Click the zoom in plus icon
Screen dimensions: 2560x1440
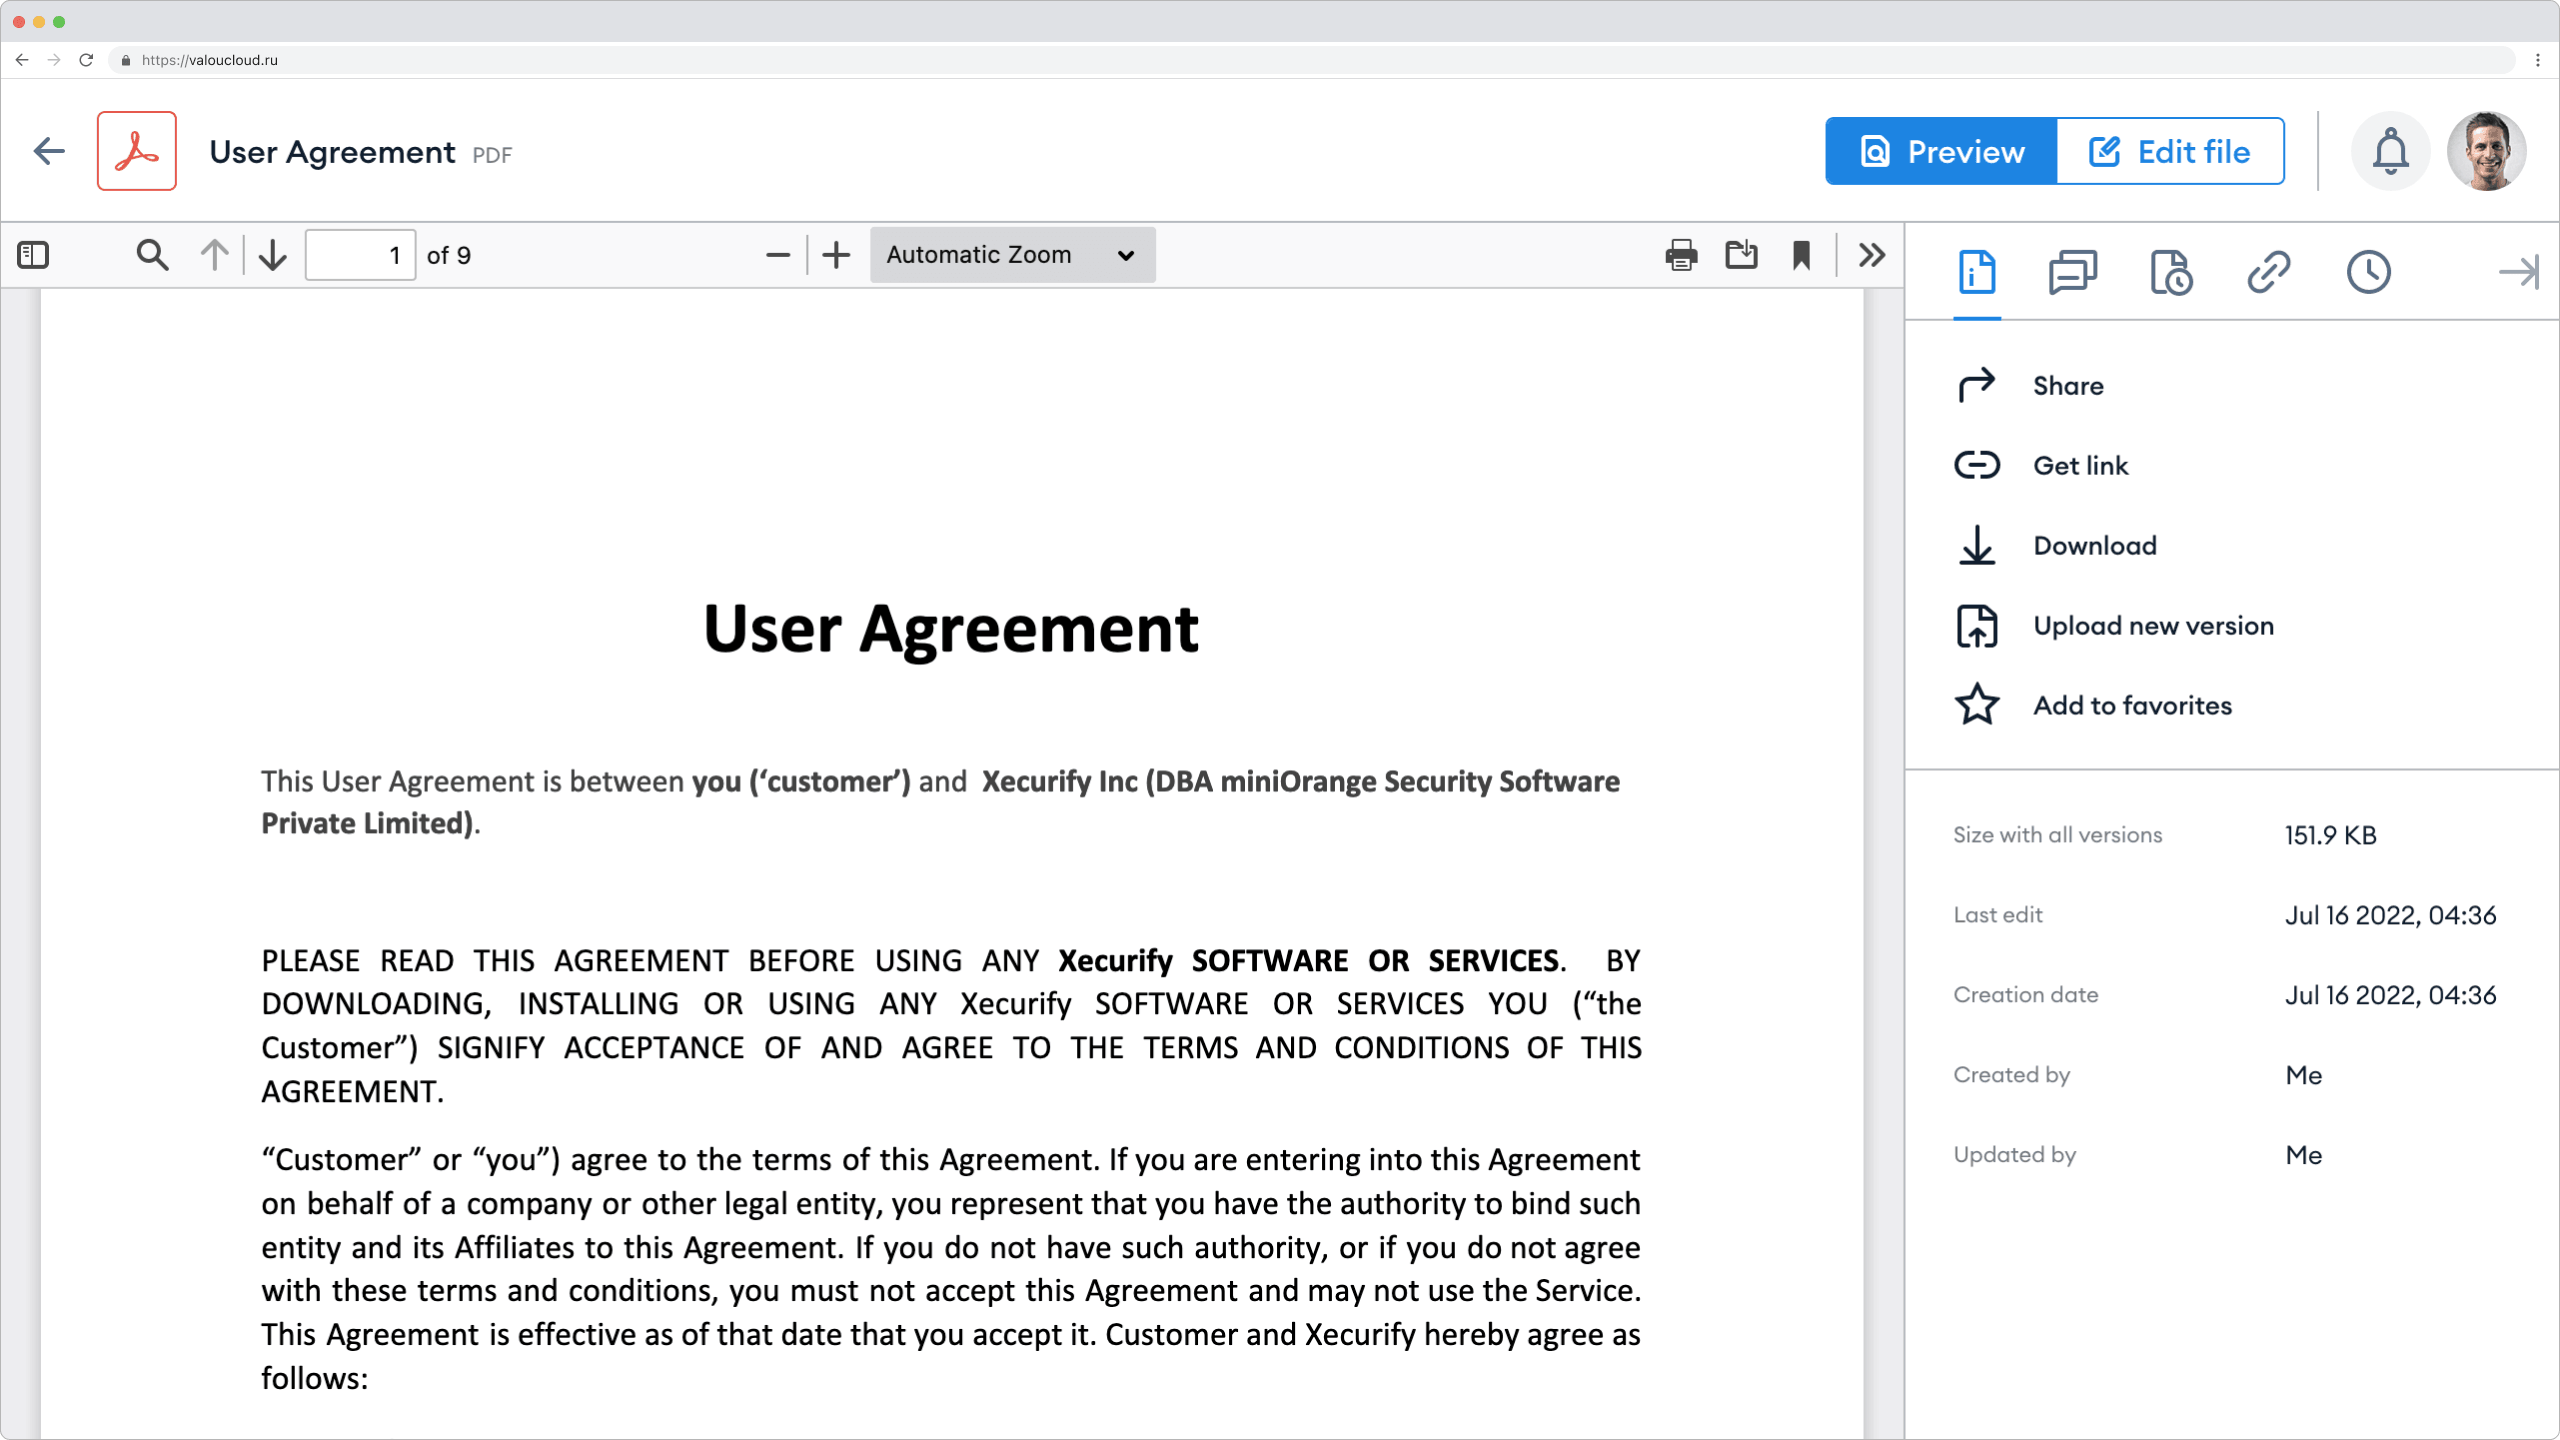click(x=836, y=255)
